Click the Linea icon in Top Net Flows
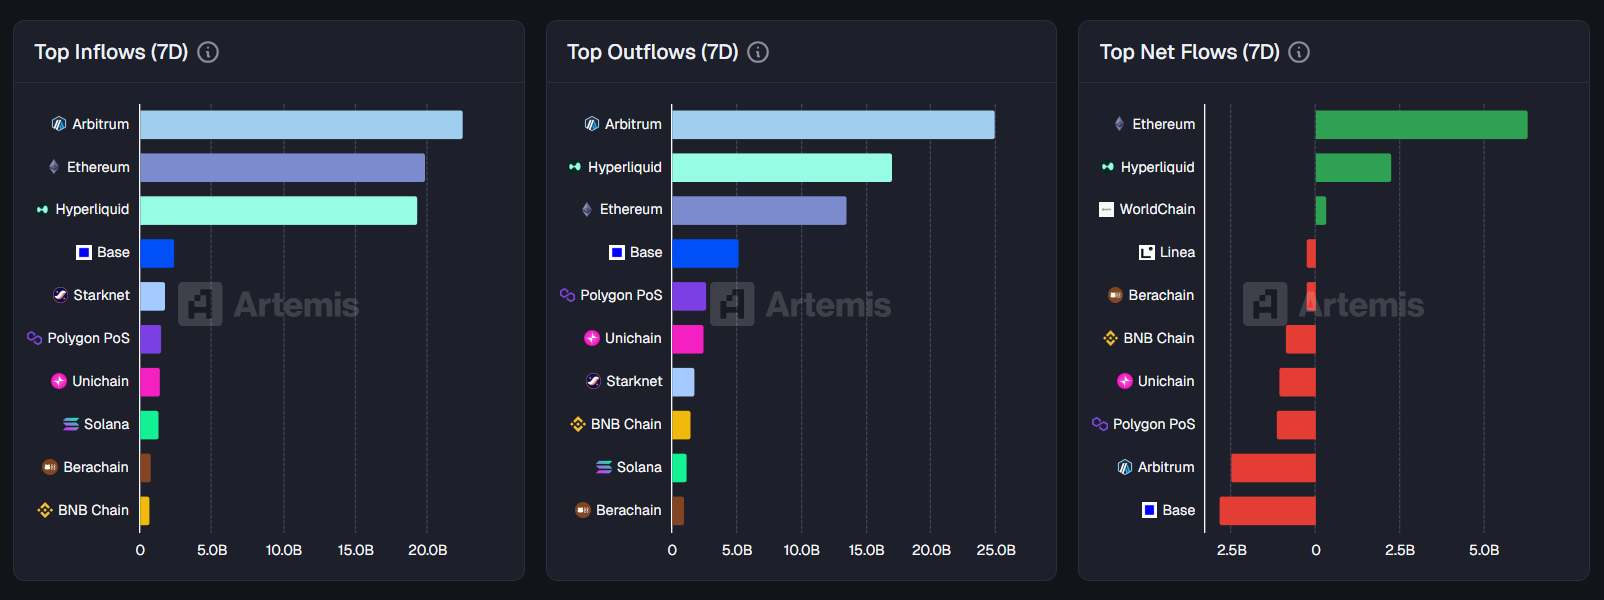1604x600 pixels. tap(1146, 252)
